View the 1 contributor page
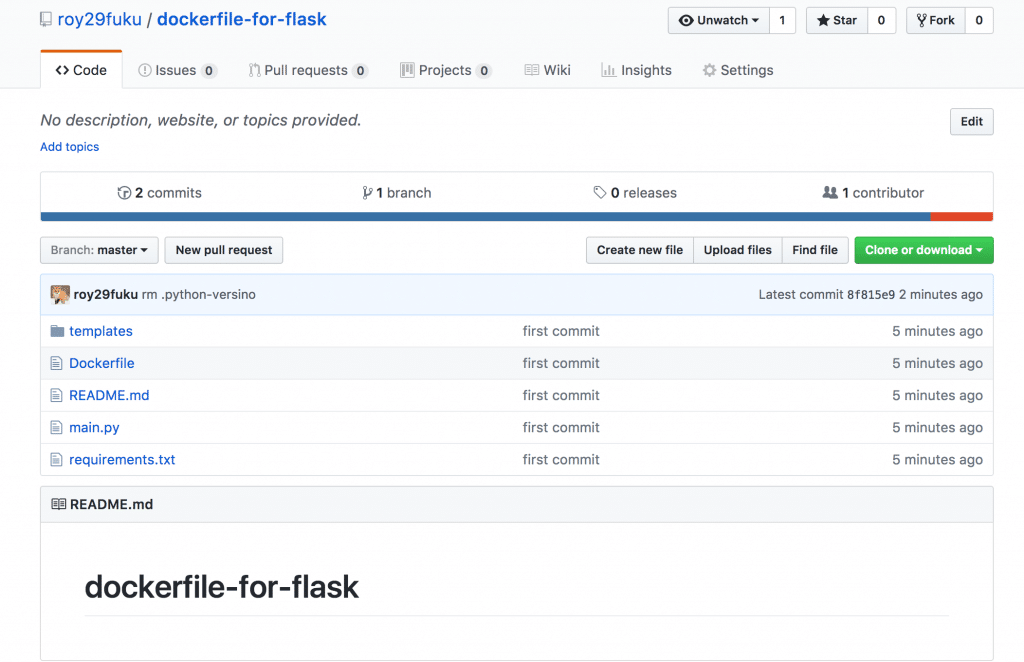Viewport: 1024px width, 662px height. (873, 193)
